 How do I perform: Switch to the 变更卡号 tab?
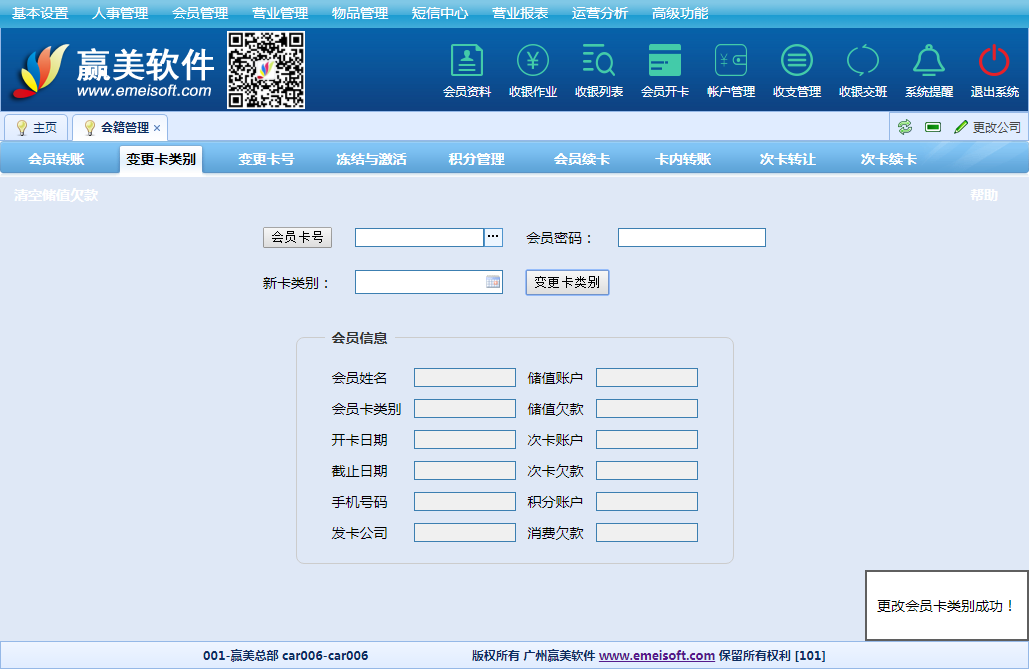click(x=266, y=159)
